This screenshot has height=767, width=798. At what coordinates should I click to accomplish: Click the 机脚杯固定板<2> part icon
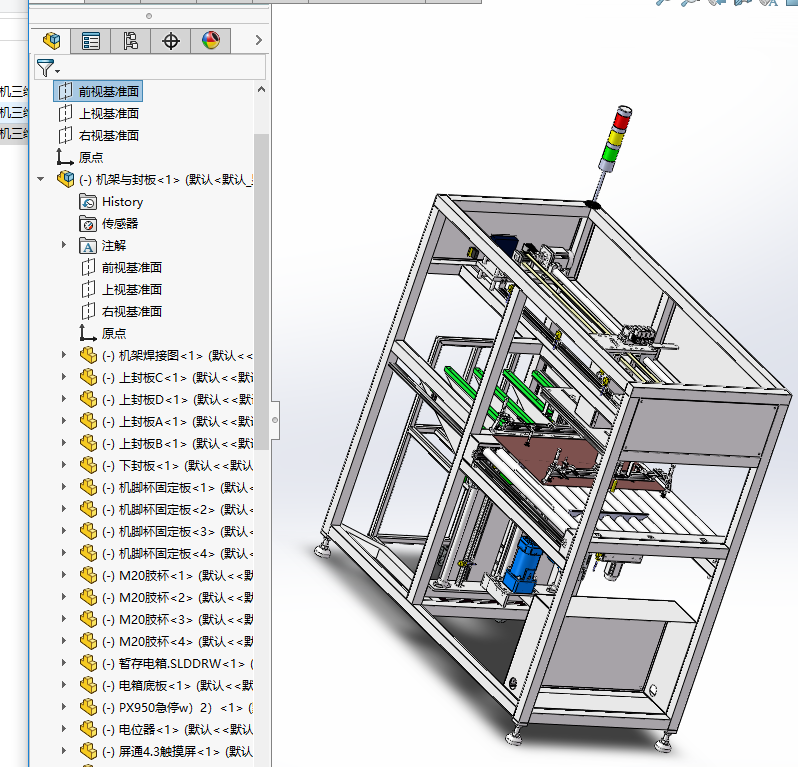coord(89,509)
